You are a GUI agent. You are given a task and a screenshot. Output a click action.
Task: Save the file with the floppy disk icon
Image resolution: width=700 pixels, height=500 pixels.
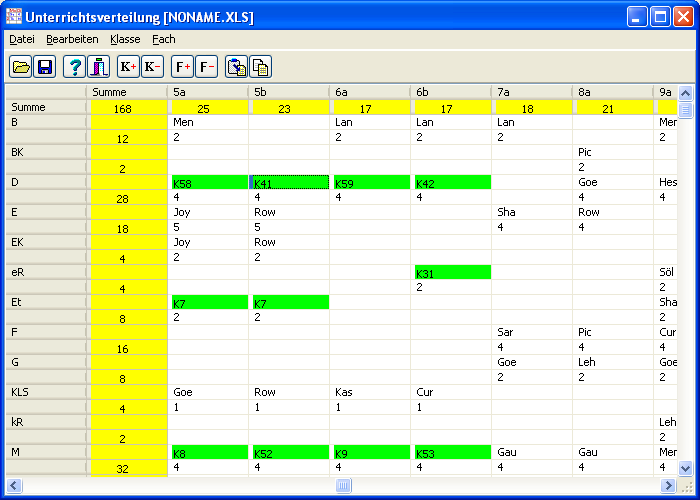[44, 67]
